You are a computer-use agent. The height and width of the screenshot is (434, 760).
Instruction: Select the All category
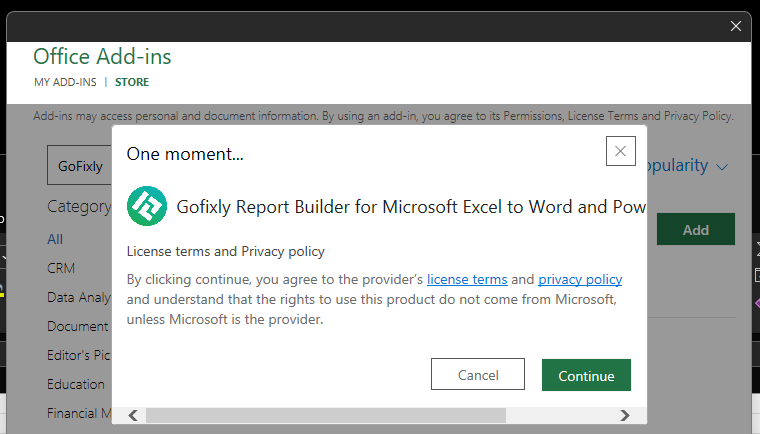(x=55, y=239)
